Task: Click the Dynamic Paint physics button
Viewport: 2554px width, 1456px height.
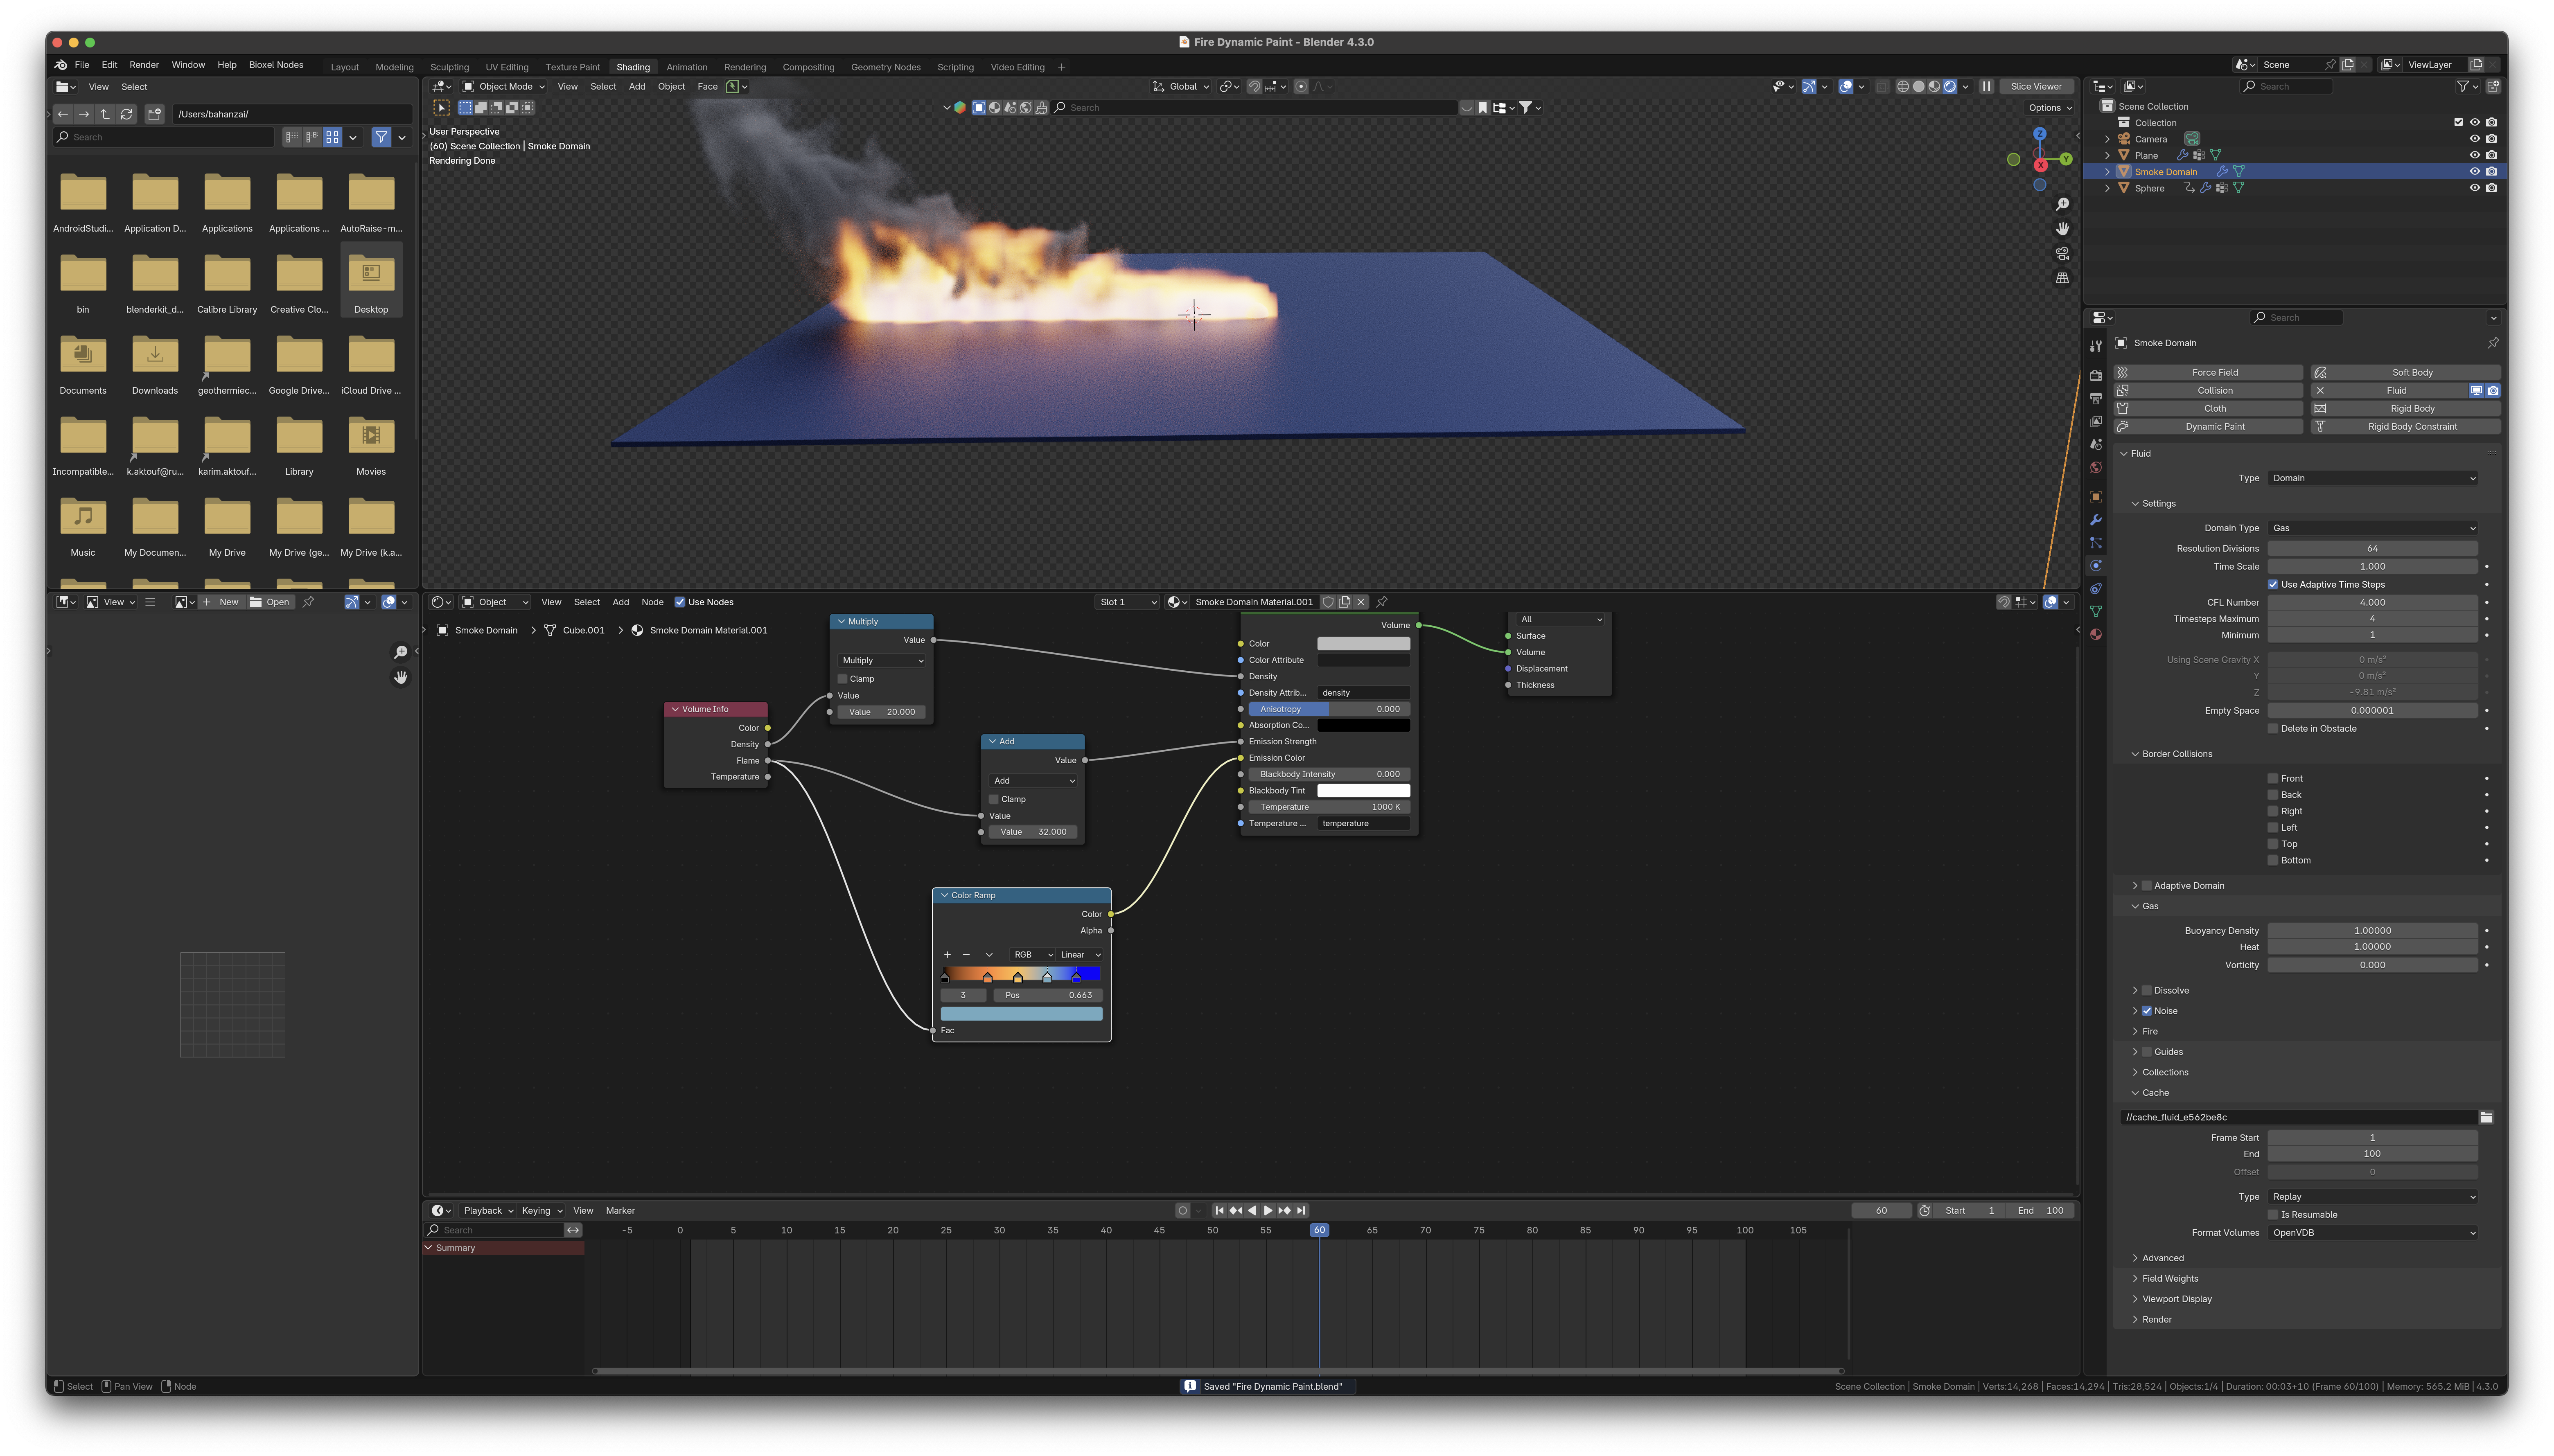Action: 2208,427
